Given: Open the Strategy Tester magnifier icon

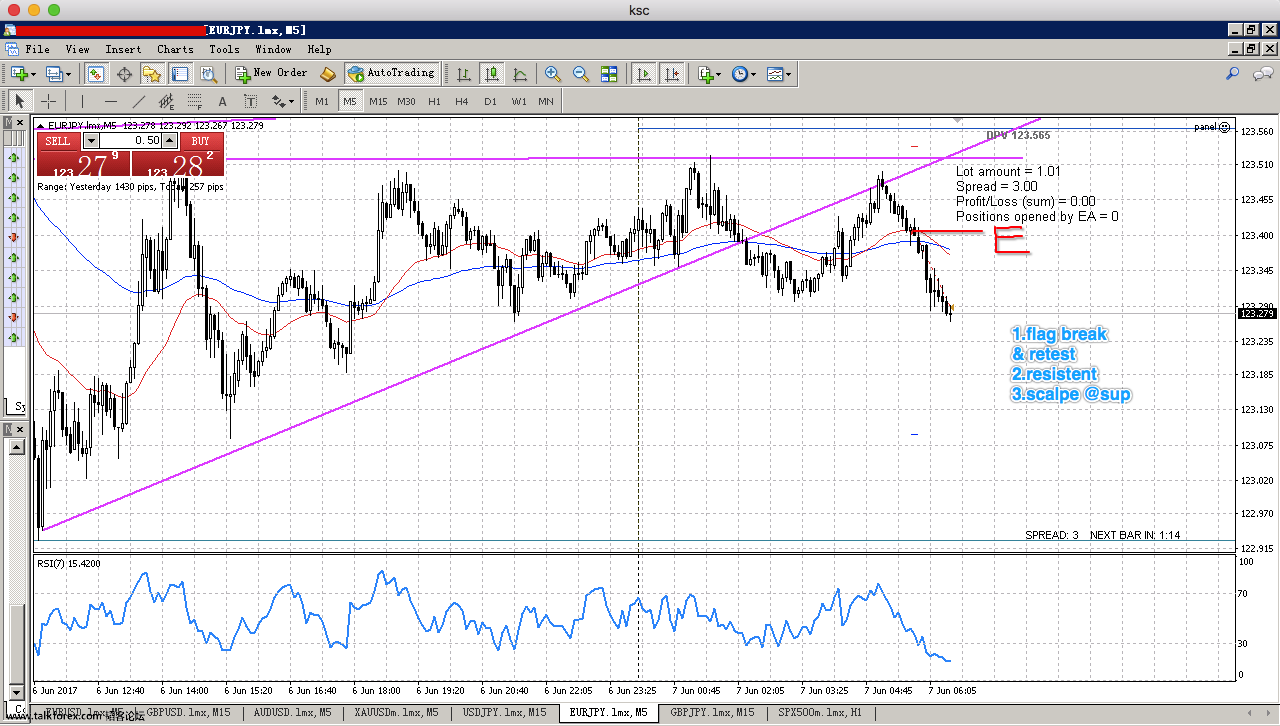Looking at the screenshot, I should pyautogui.click(x=208, y=74).
